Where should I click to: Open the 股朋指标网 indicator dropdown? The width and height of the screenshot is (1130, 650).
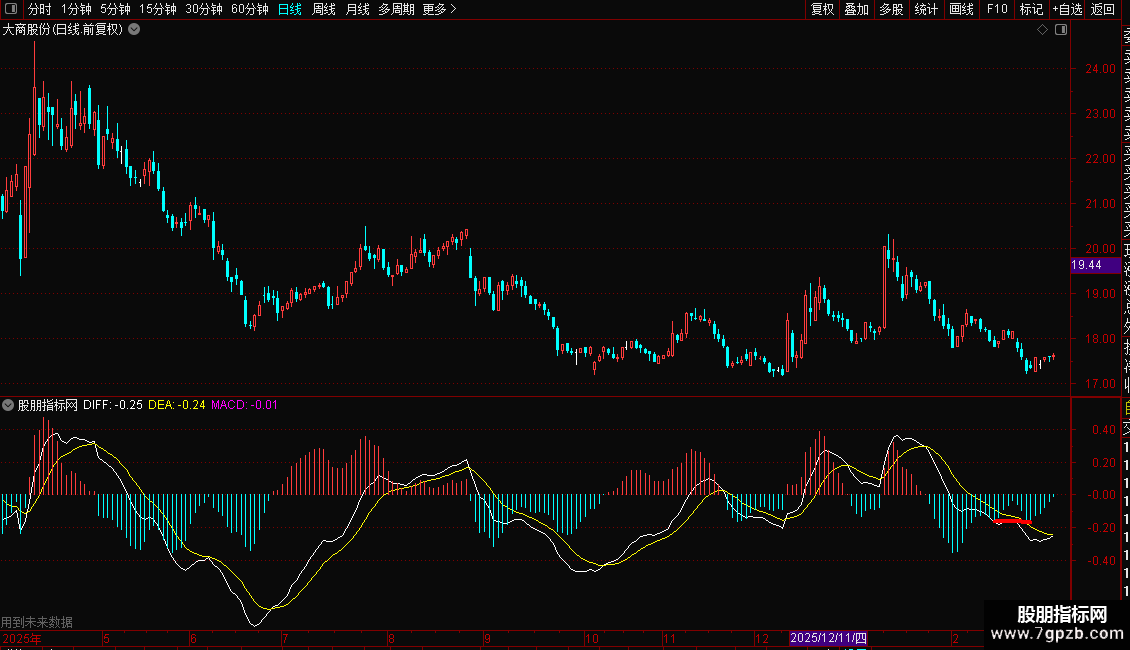tap(8, 405)
